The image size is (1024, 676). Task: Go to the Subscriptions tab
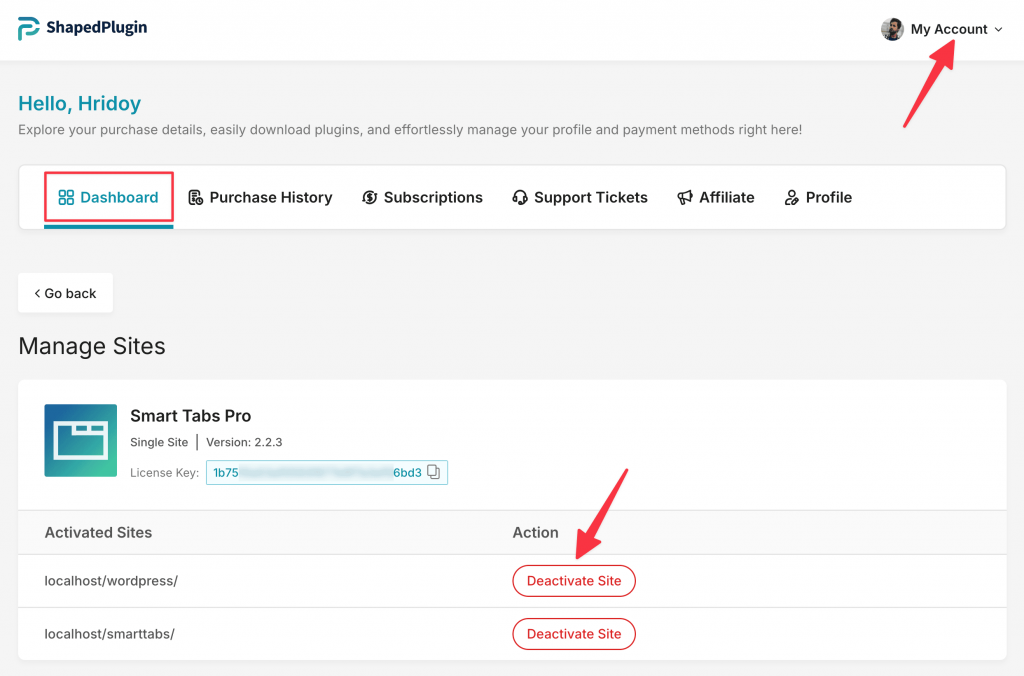pyautogui.click(x=422, y=197)
